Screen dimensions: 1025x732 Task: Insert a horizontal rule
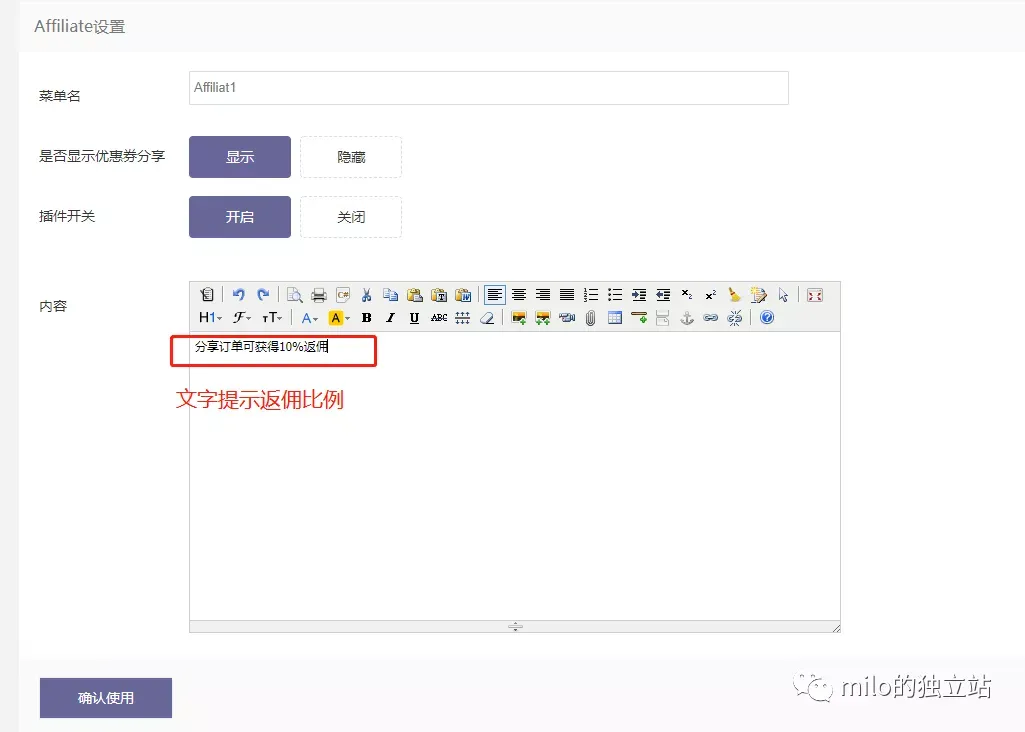[639, 318]
